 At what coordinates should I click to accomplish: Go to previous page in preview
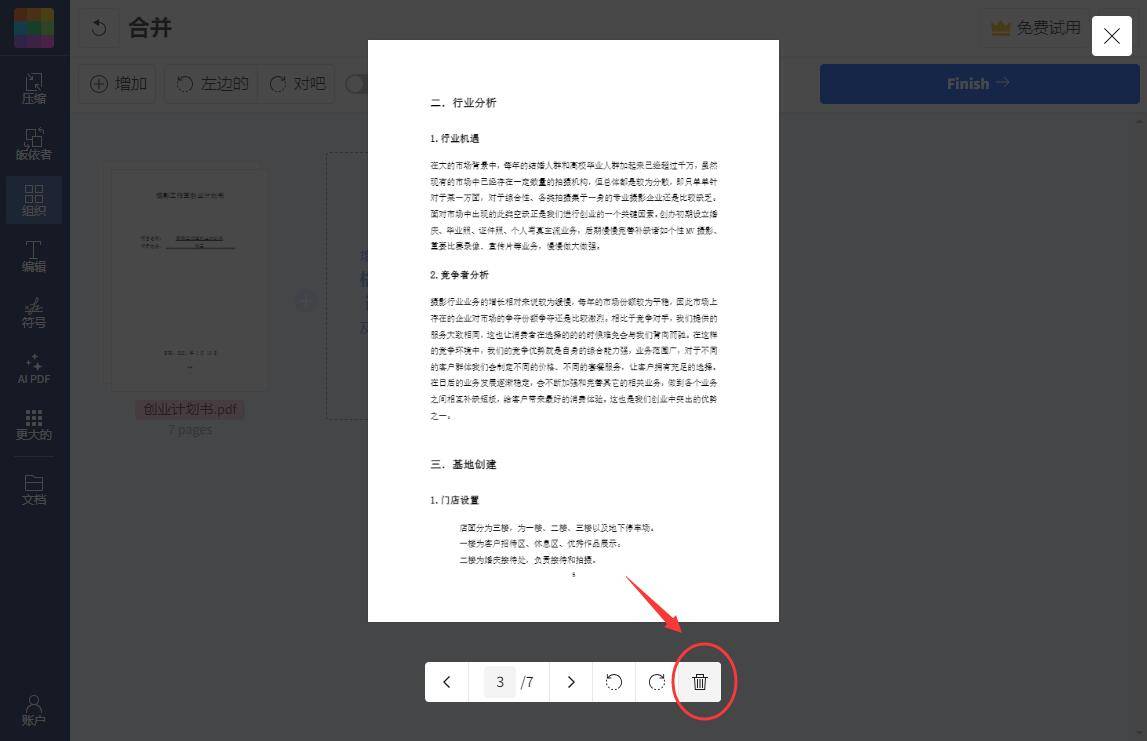click(447, 682)
